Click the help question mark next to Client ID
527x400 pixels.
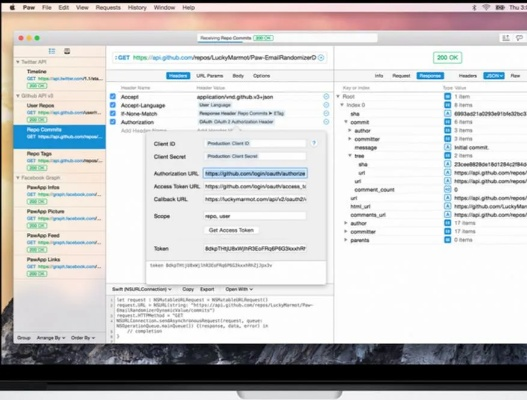[x=314, y=143]
